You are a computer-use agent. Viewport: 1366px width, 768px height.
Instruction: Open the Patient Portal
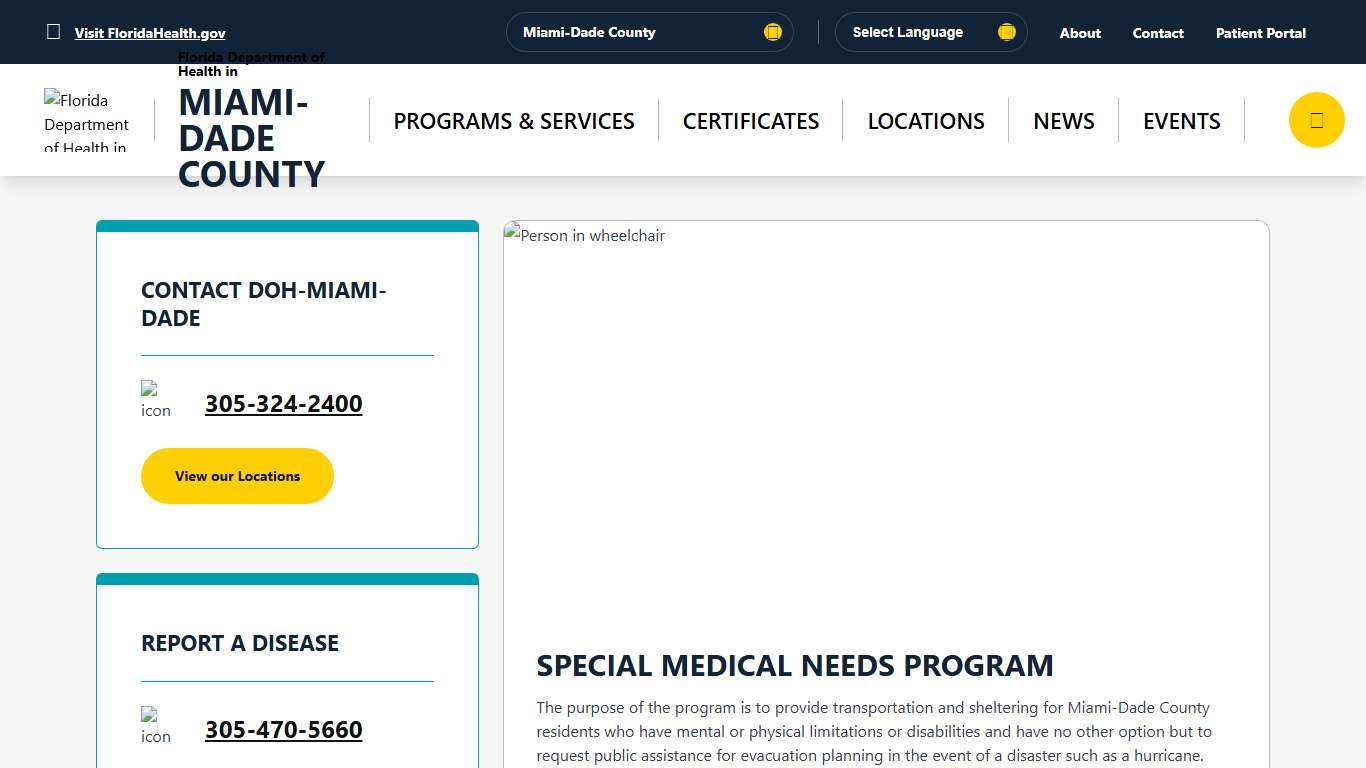click(x=1260, y=32)
